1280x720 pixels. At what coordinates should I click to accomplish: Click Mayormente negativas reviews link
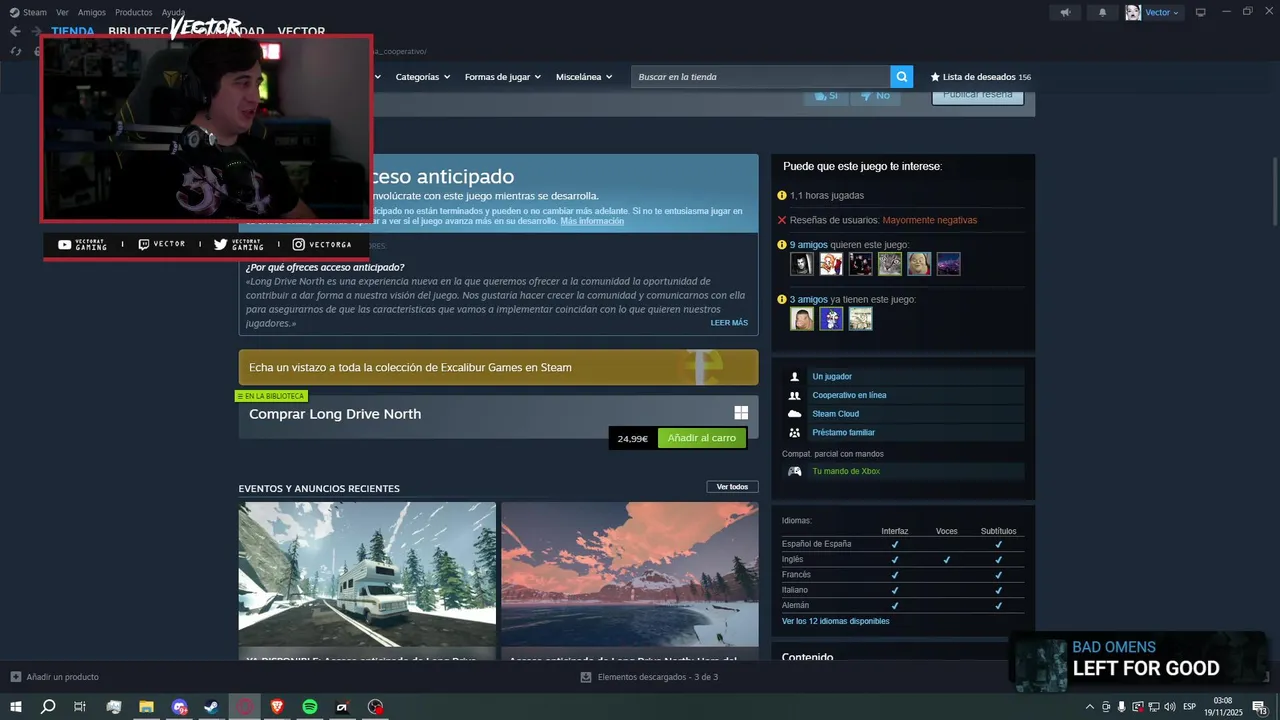(x=930, y=220)
